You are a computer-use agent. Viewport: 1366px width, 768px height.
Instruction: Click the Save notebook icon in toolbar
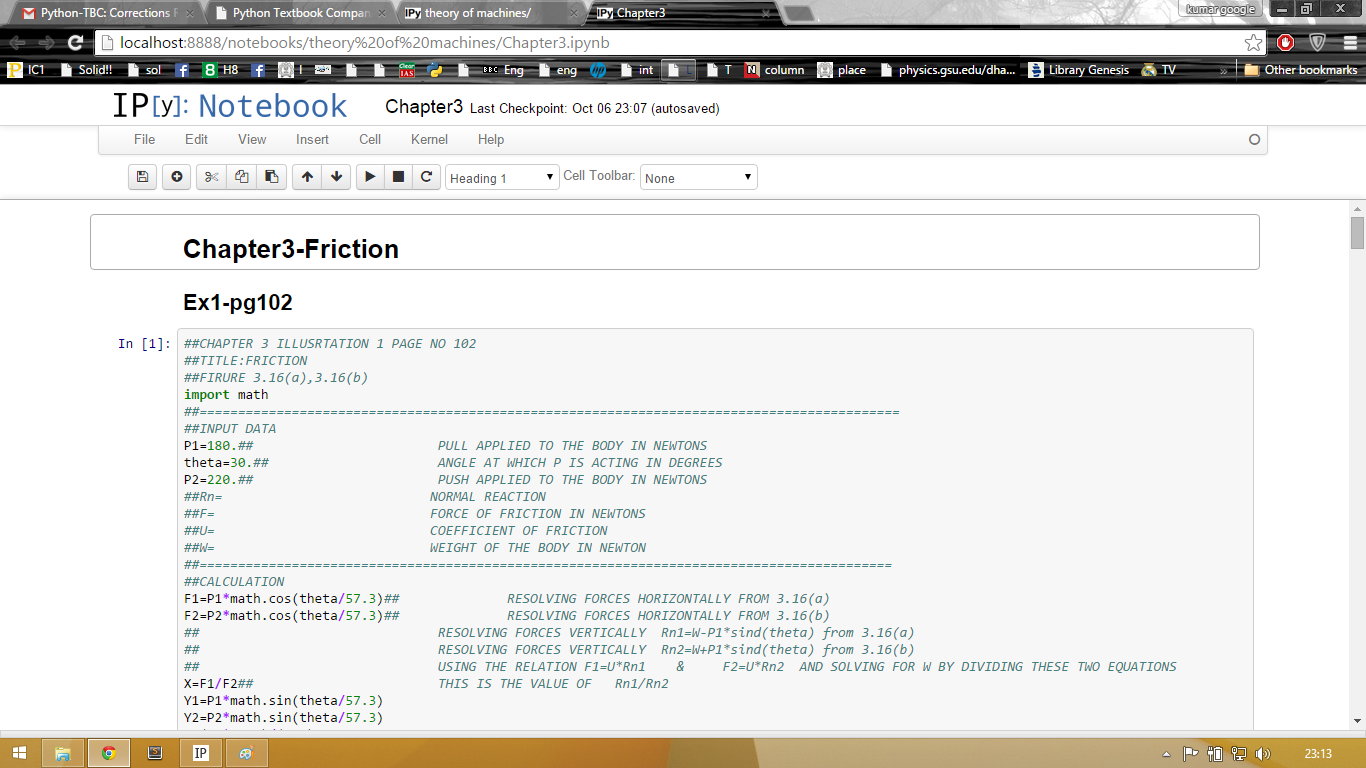(x=143, y=177)
